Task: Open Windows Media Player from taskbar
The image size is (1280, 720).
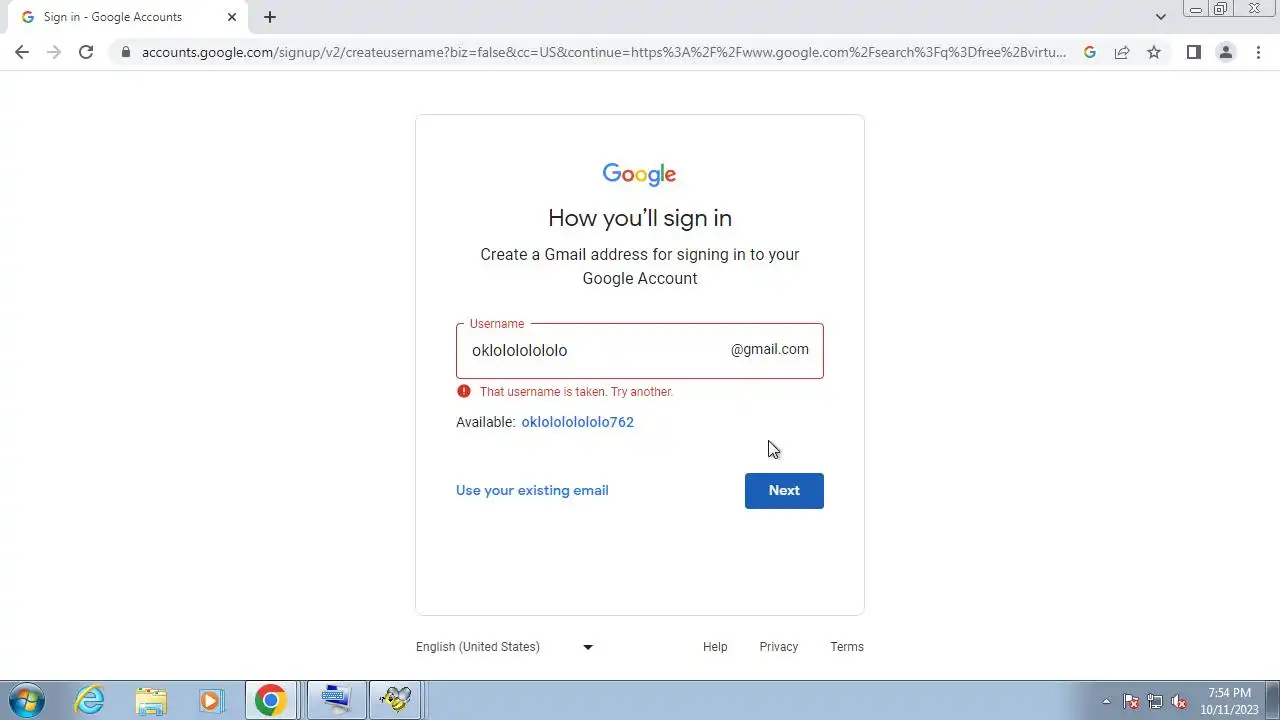Action: click(211, 700)
